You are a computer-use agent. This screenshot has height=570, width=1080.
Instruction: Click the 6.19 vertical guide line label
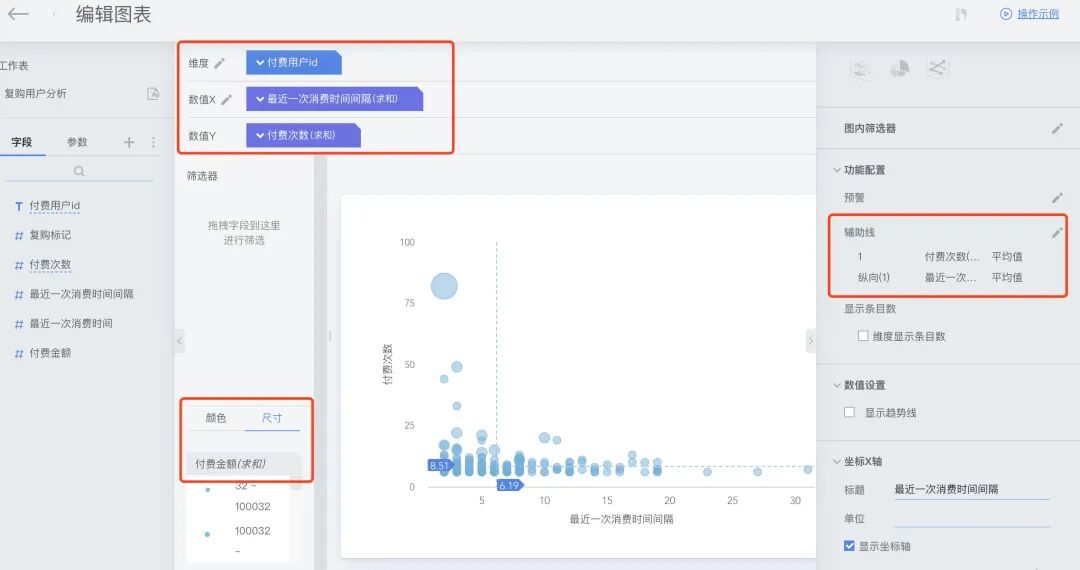[x=509, y=485]
